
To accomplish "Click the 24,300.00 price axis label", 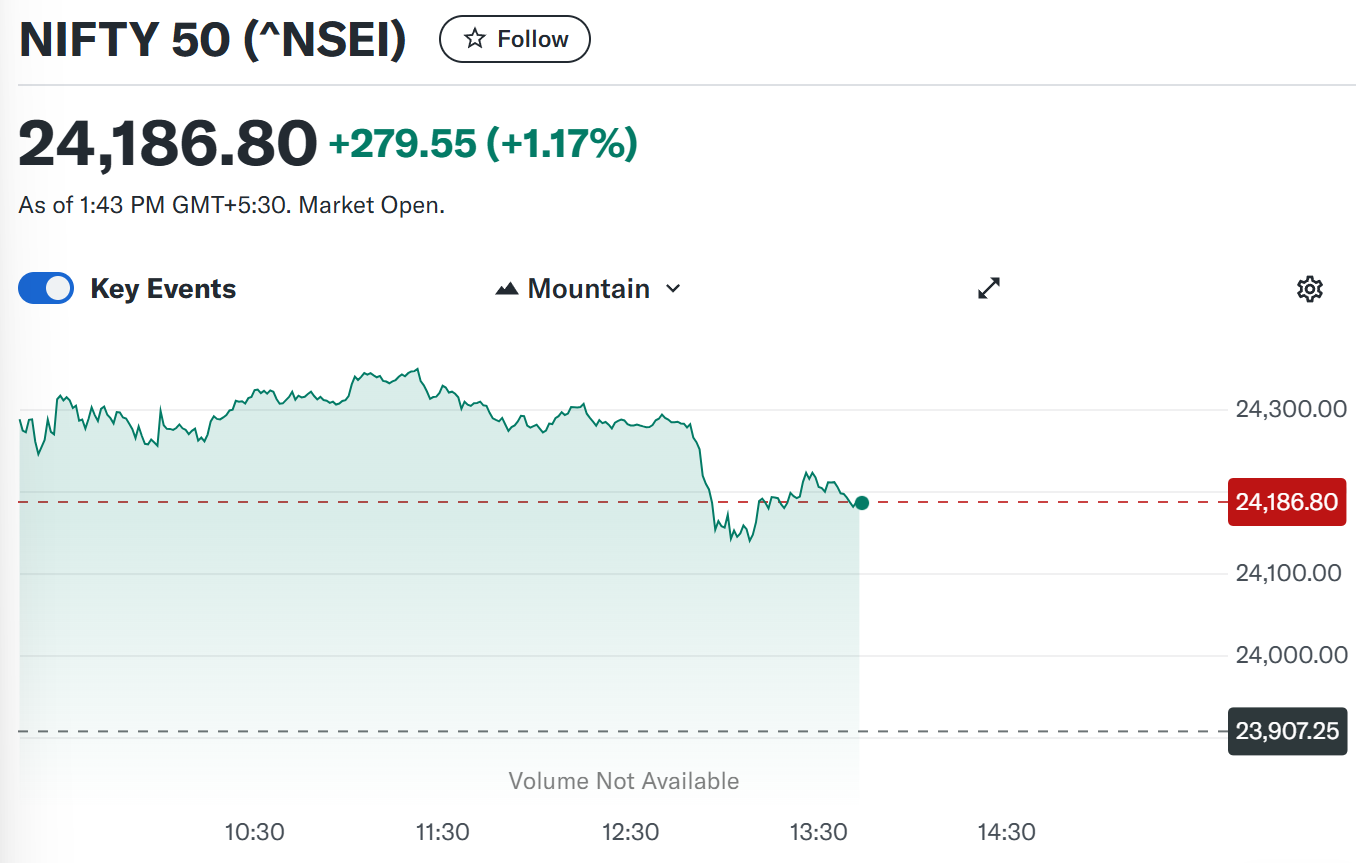I will click(1291, 409).
